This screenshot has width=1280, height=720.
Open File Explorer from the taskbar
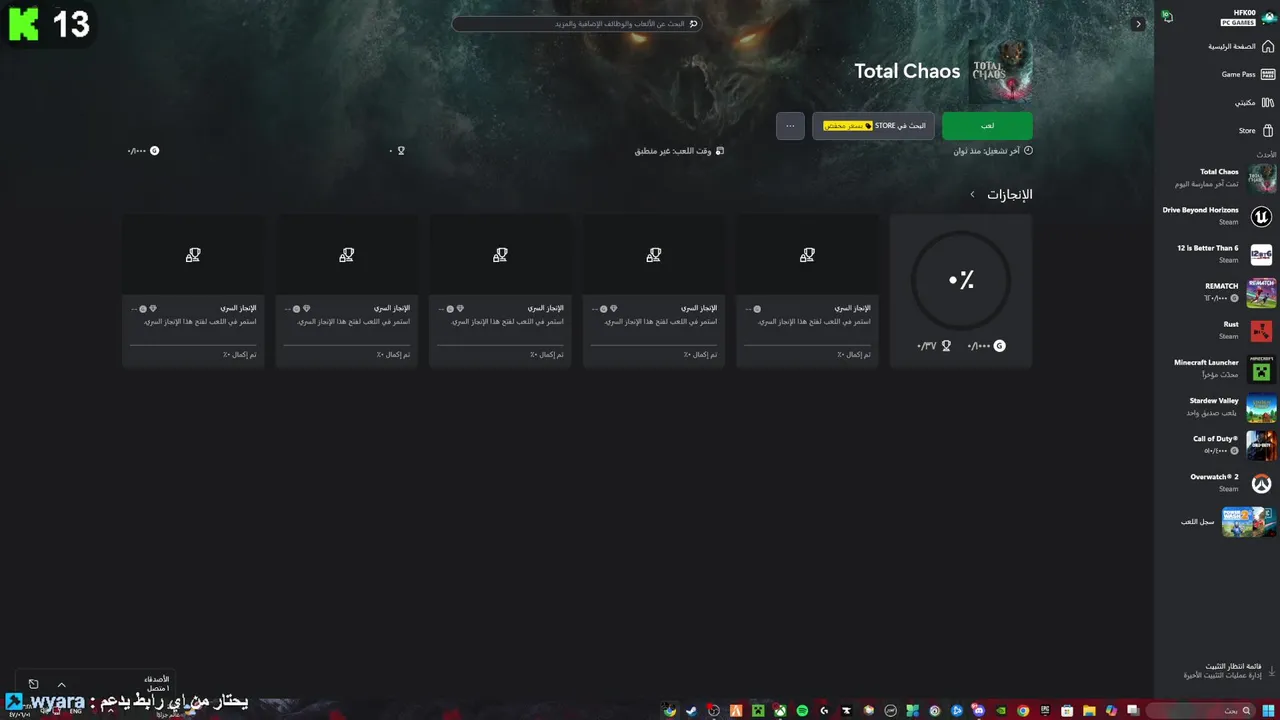click(x=1089, y=710)
